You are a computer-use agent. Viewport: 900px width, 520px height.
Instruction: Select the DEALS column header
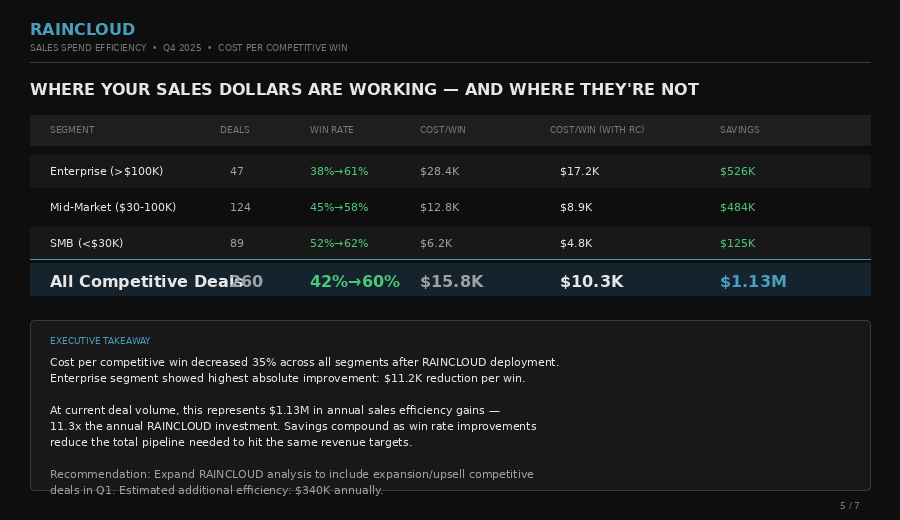click(x=235, y=130)
